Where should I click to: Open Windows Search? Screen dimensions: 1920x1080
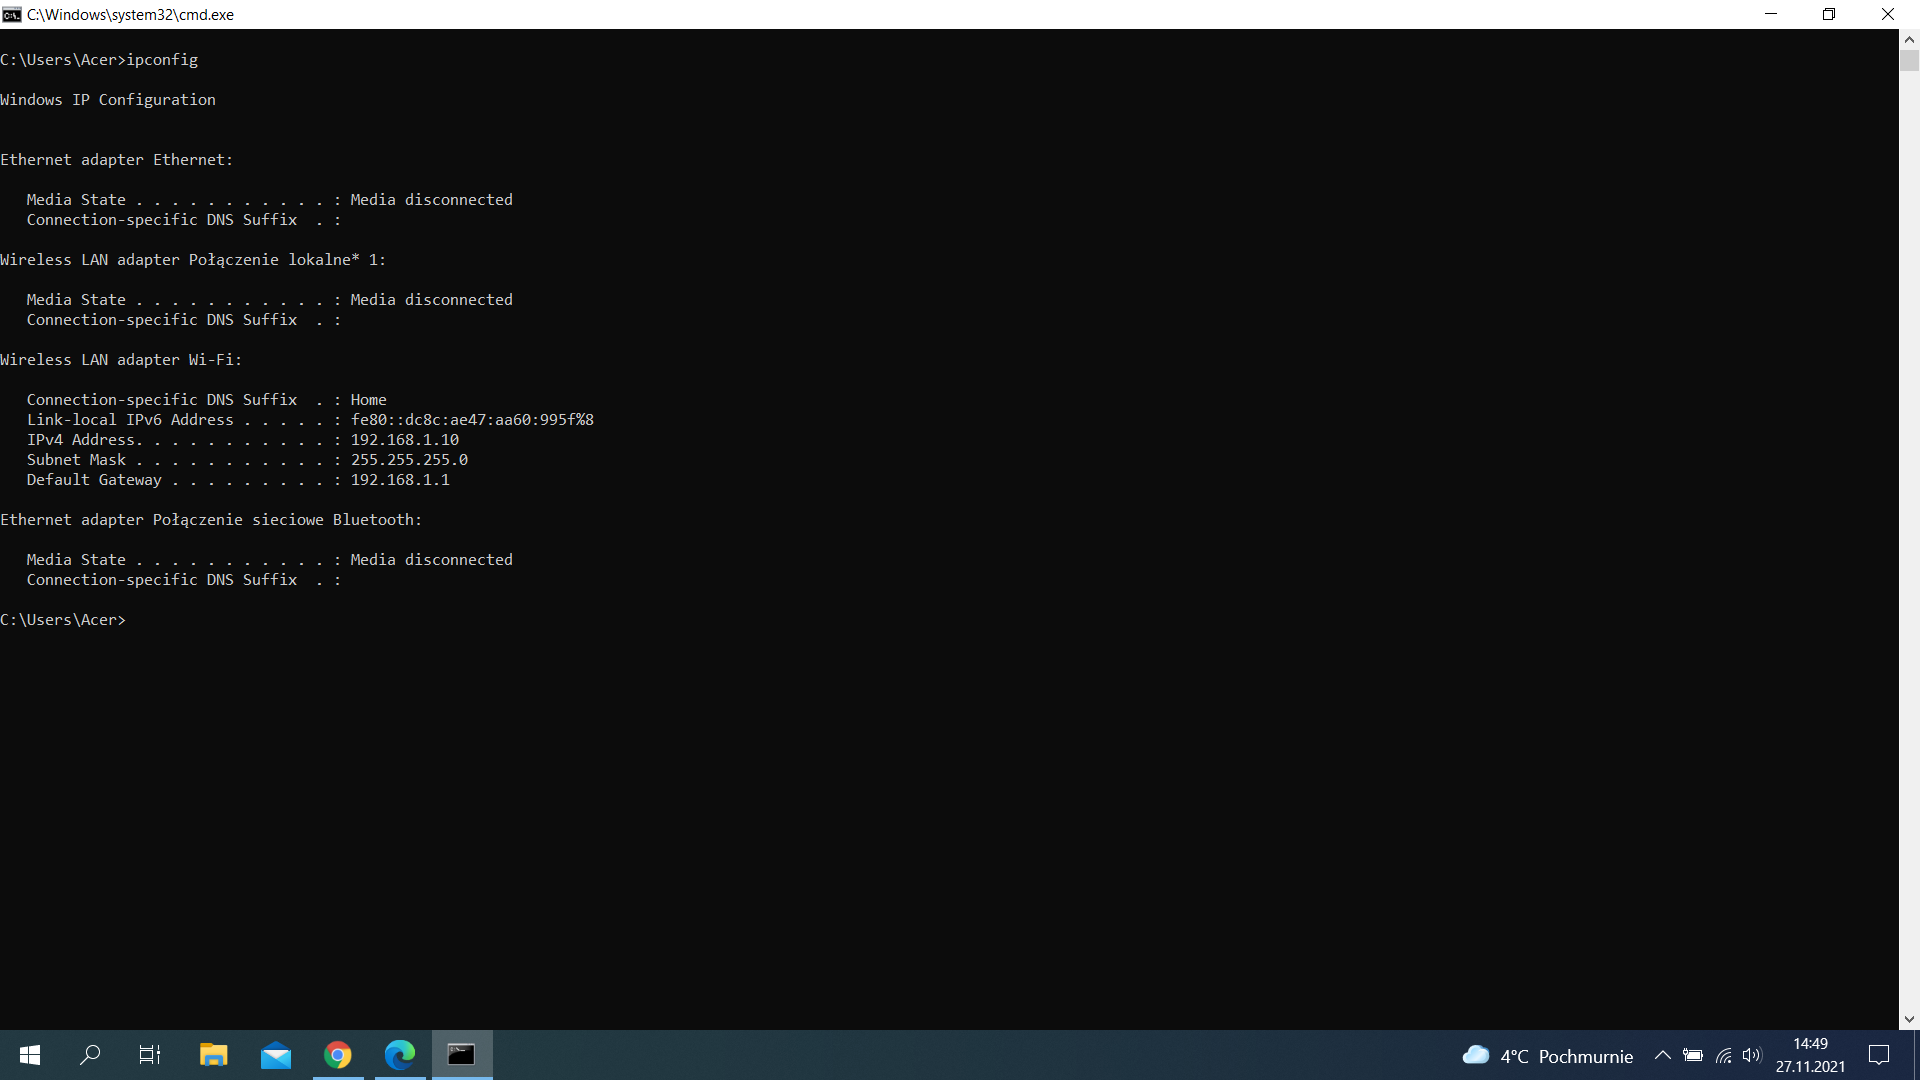click(90, 1055)
